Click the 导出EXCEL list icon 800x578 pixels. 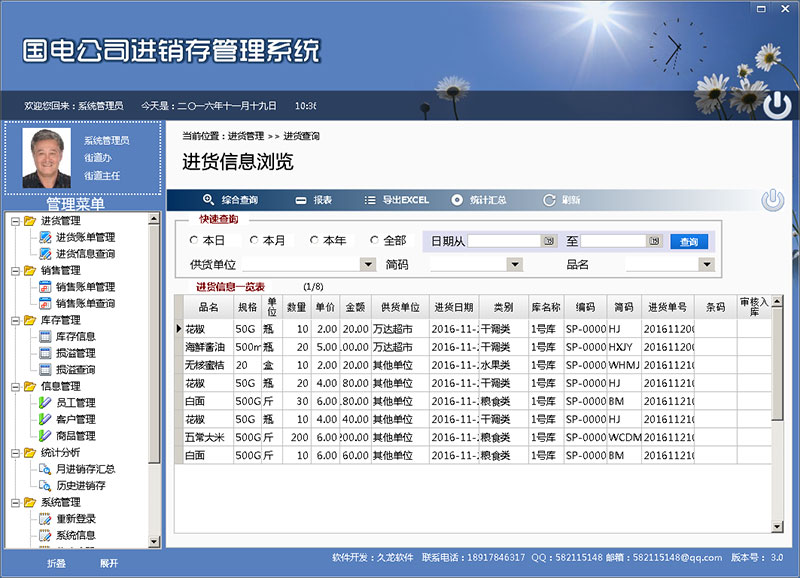point(370,200)
